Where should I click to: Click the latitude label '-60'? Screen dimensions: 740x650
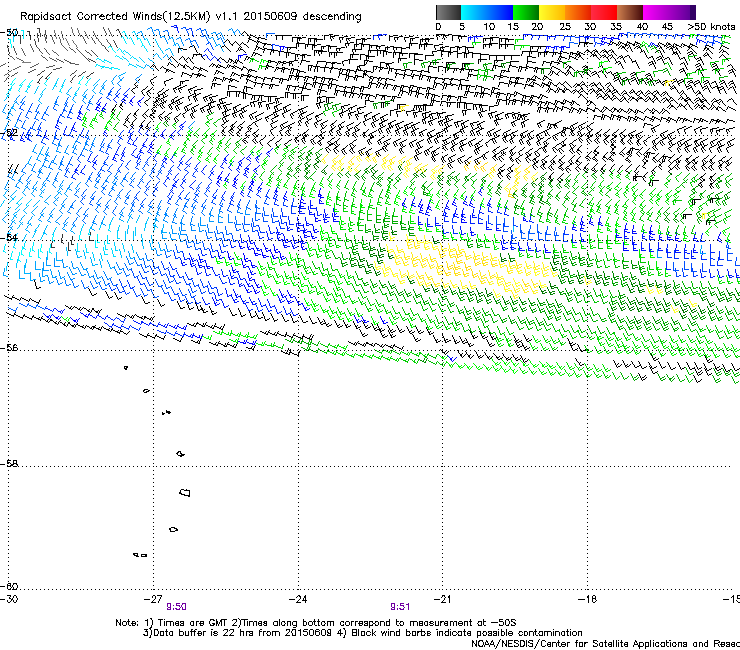tap(9, 586)
